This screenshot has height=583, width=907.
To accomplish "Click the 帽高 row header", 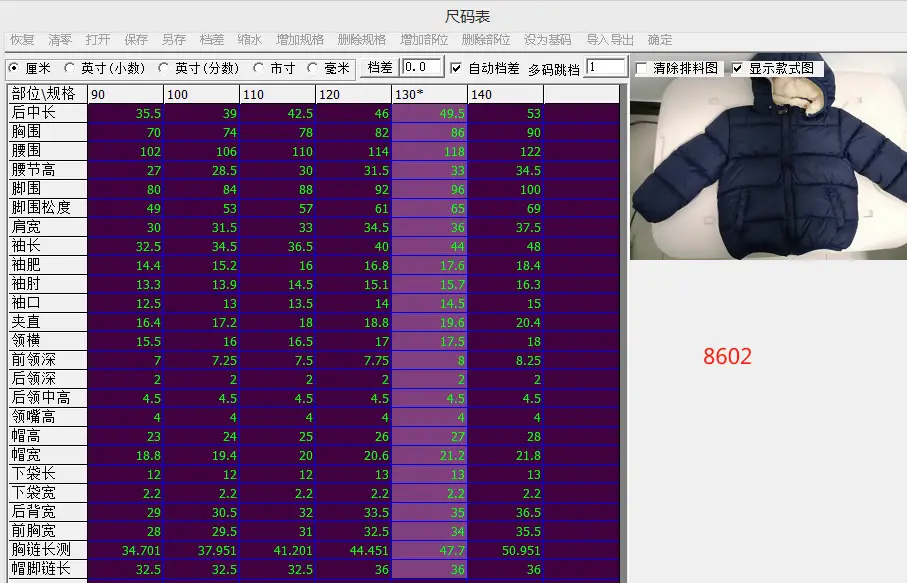I will [47, 436].
